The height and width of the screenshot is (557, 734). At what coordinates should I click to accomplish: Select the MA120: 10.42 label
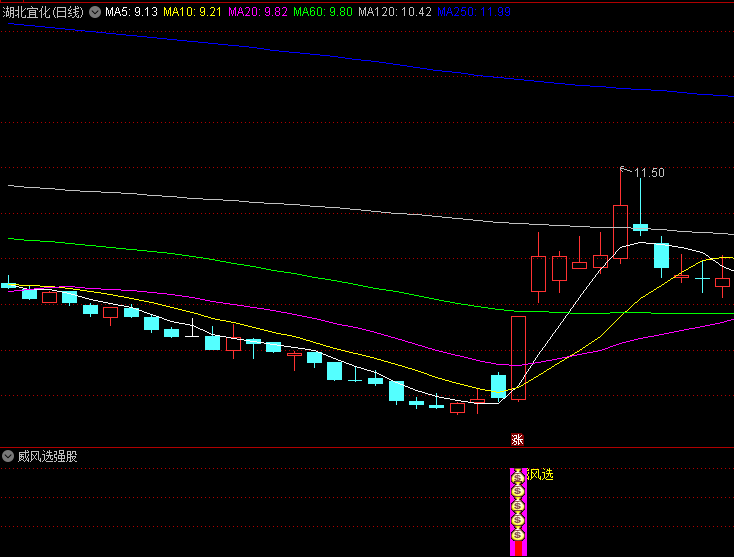coord(395,12)
